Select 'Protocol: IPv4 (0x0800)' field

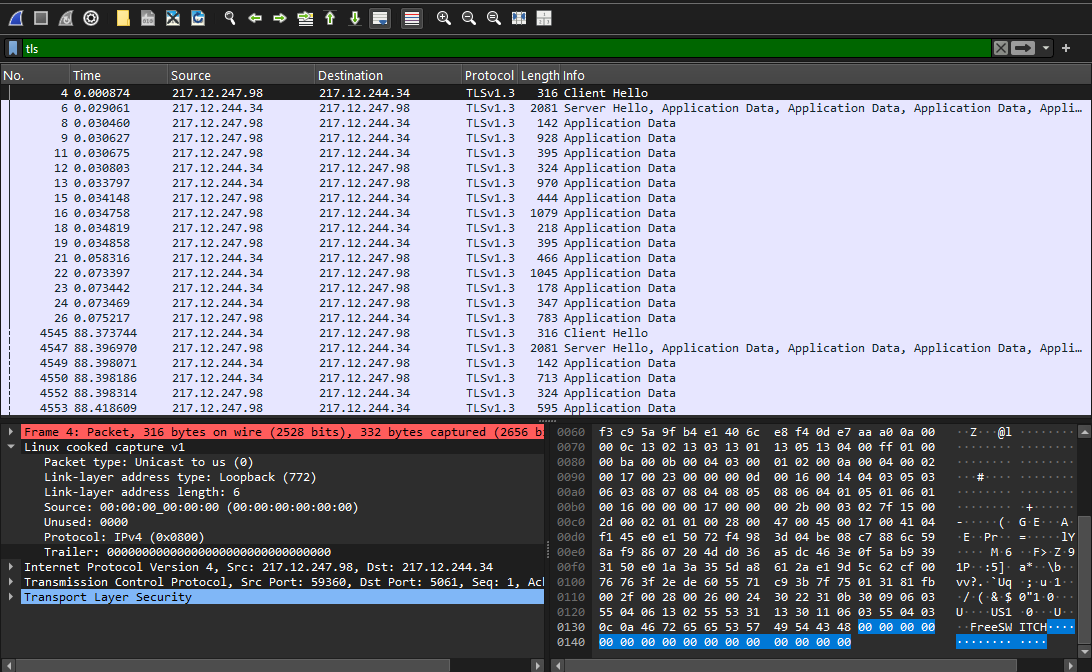(124, 537)
